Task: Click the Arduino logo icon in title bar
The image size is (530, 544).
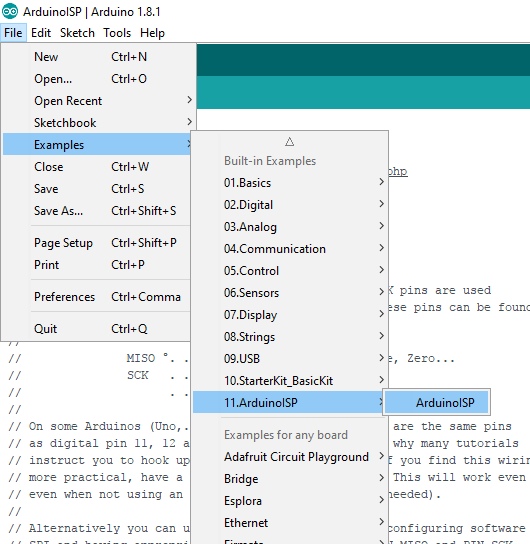Action: tap(10, 11)
